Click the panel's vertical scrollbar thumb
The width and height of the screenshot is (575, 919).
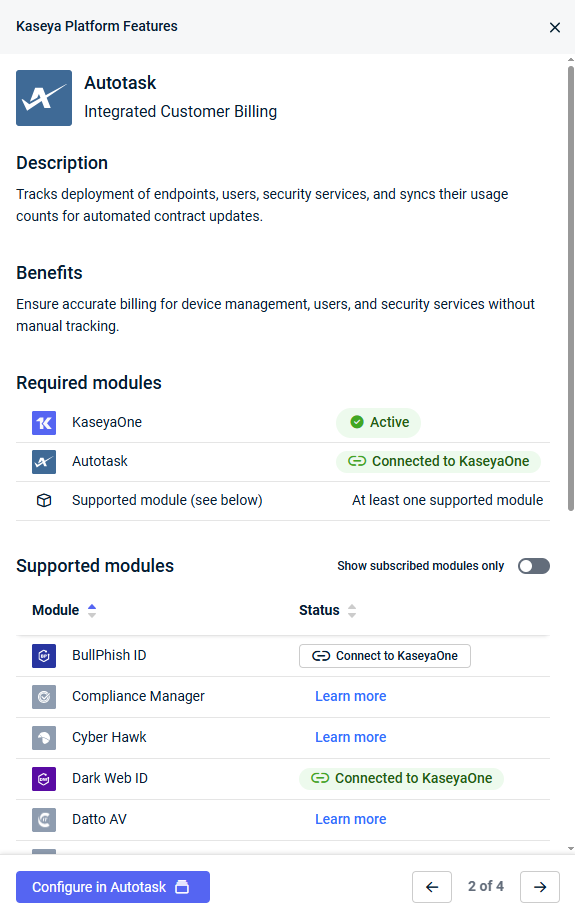click(571, 288)
